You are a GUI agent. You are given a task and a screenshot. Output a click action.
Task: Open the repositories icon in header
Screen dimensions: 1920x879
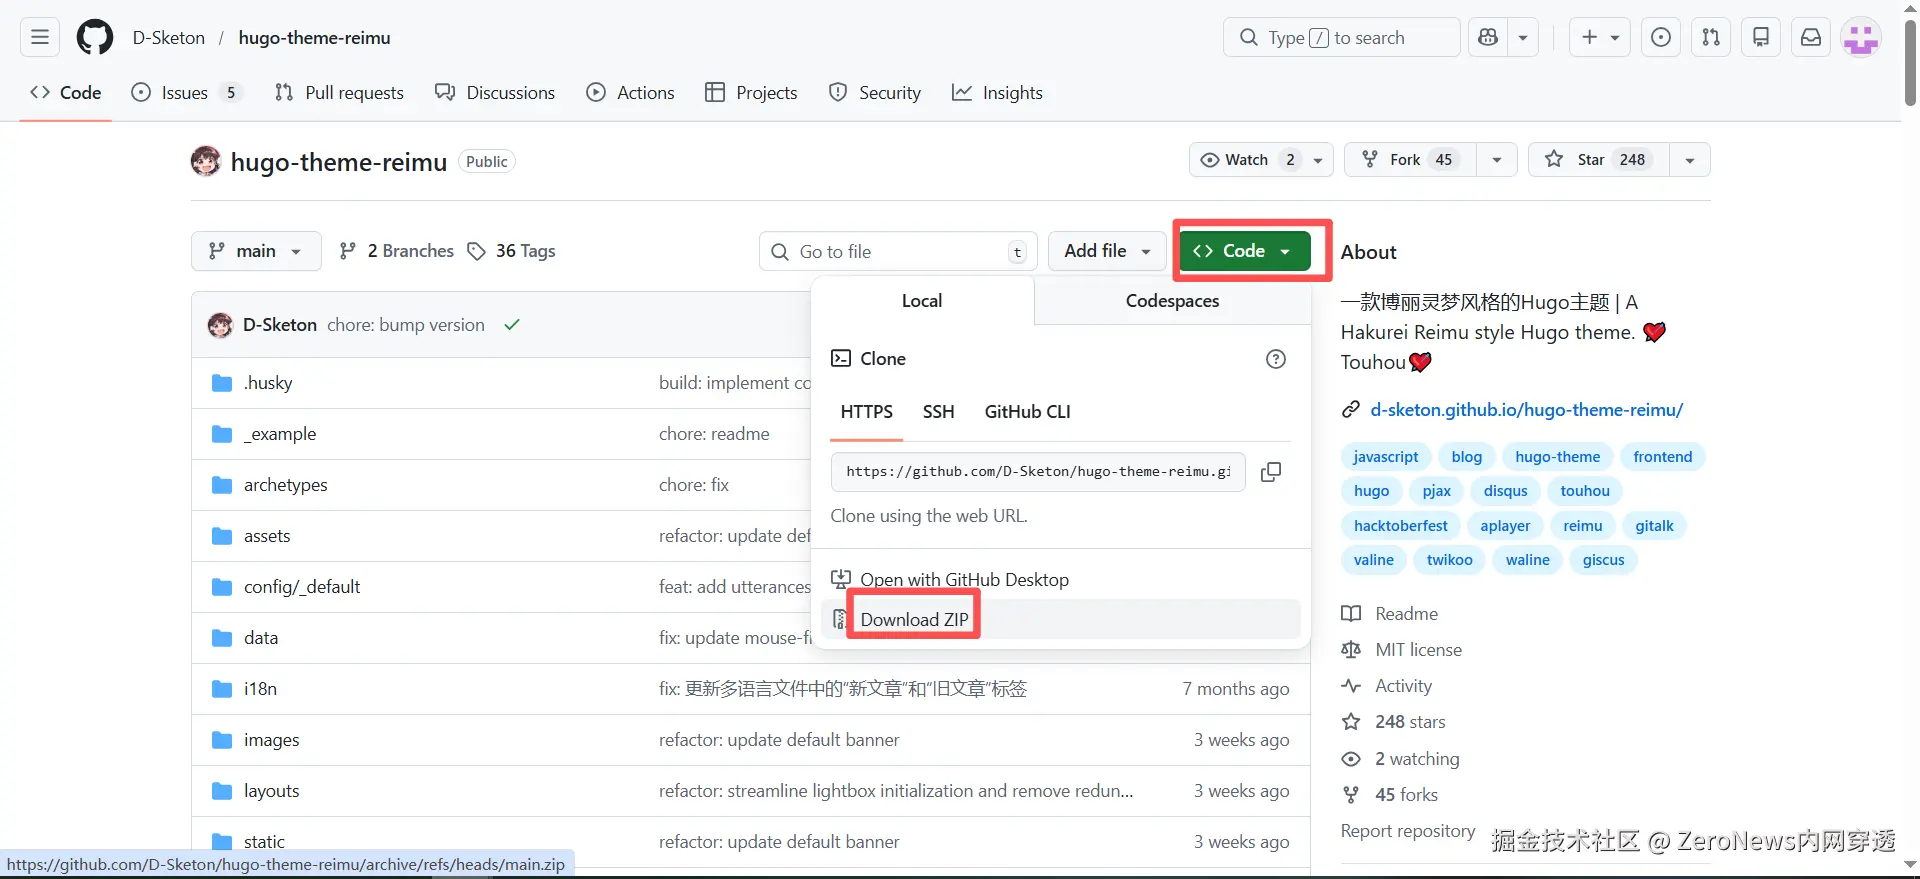(1761, 38)
